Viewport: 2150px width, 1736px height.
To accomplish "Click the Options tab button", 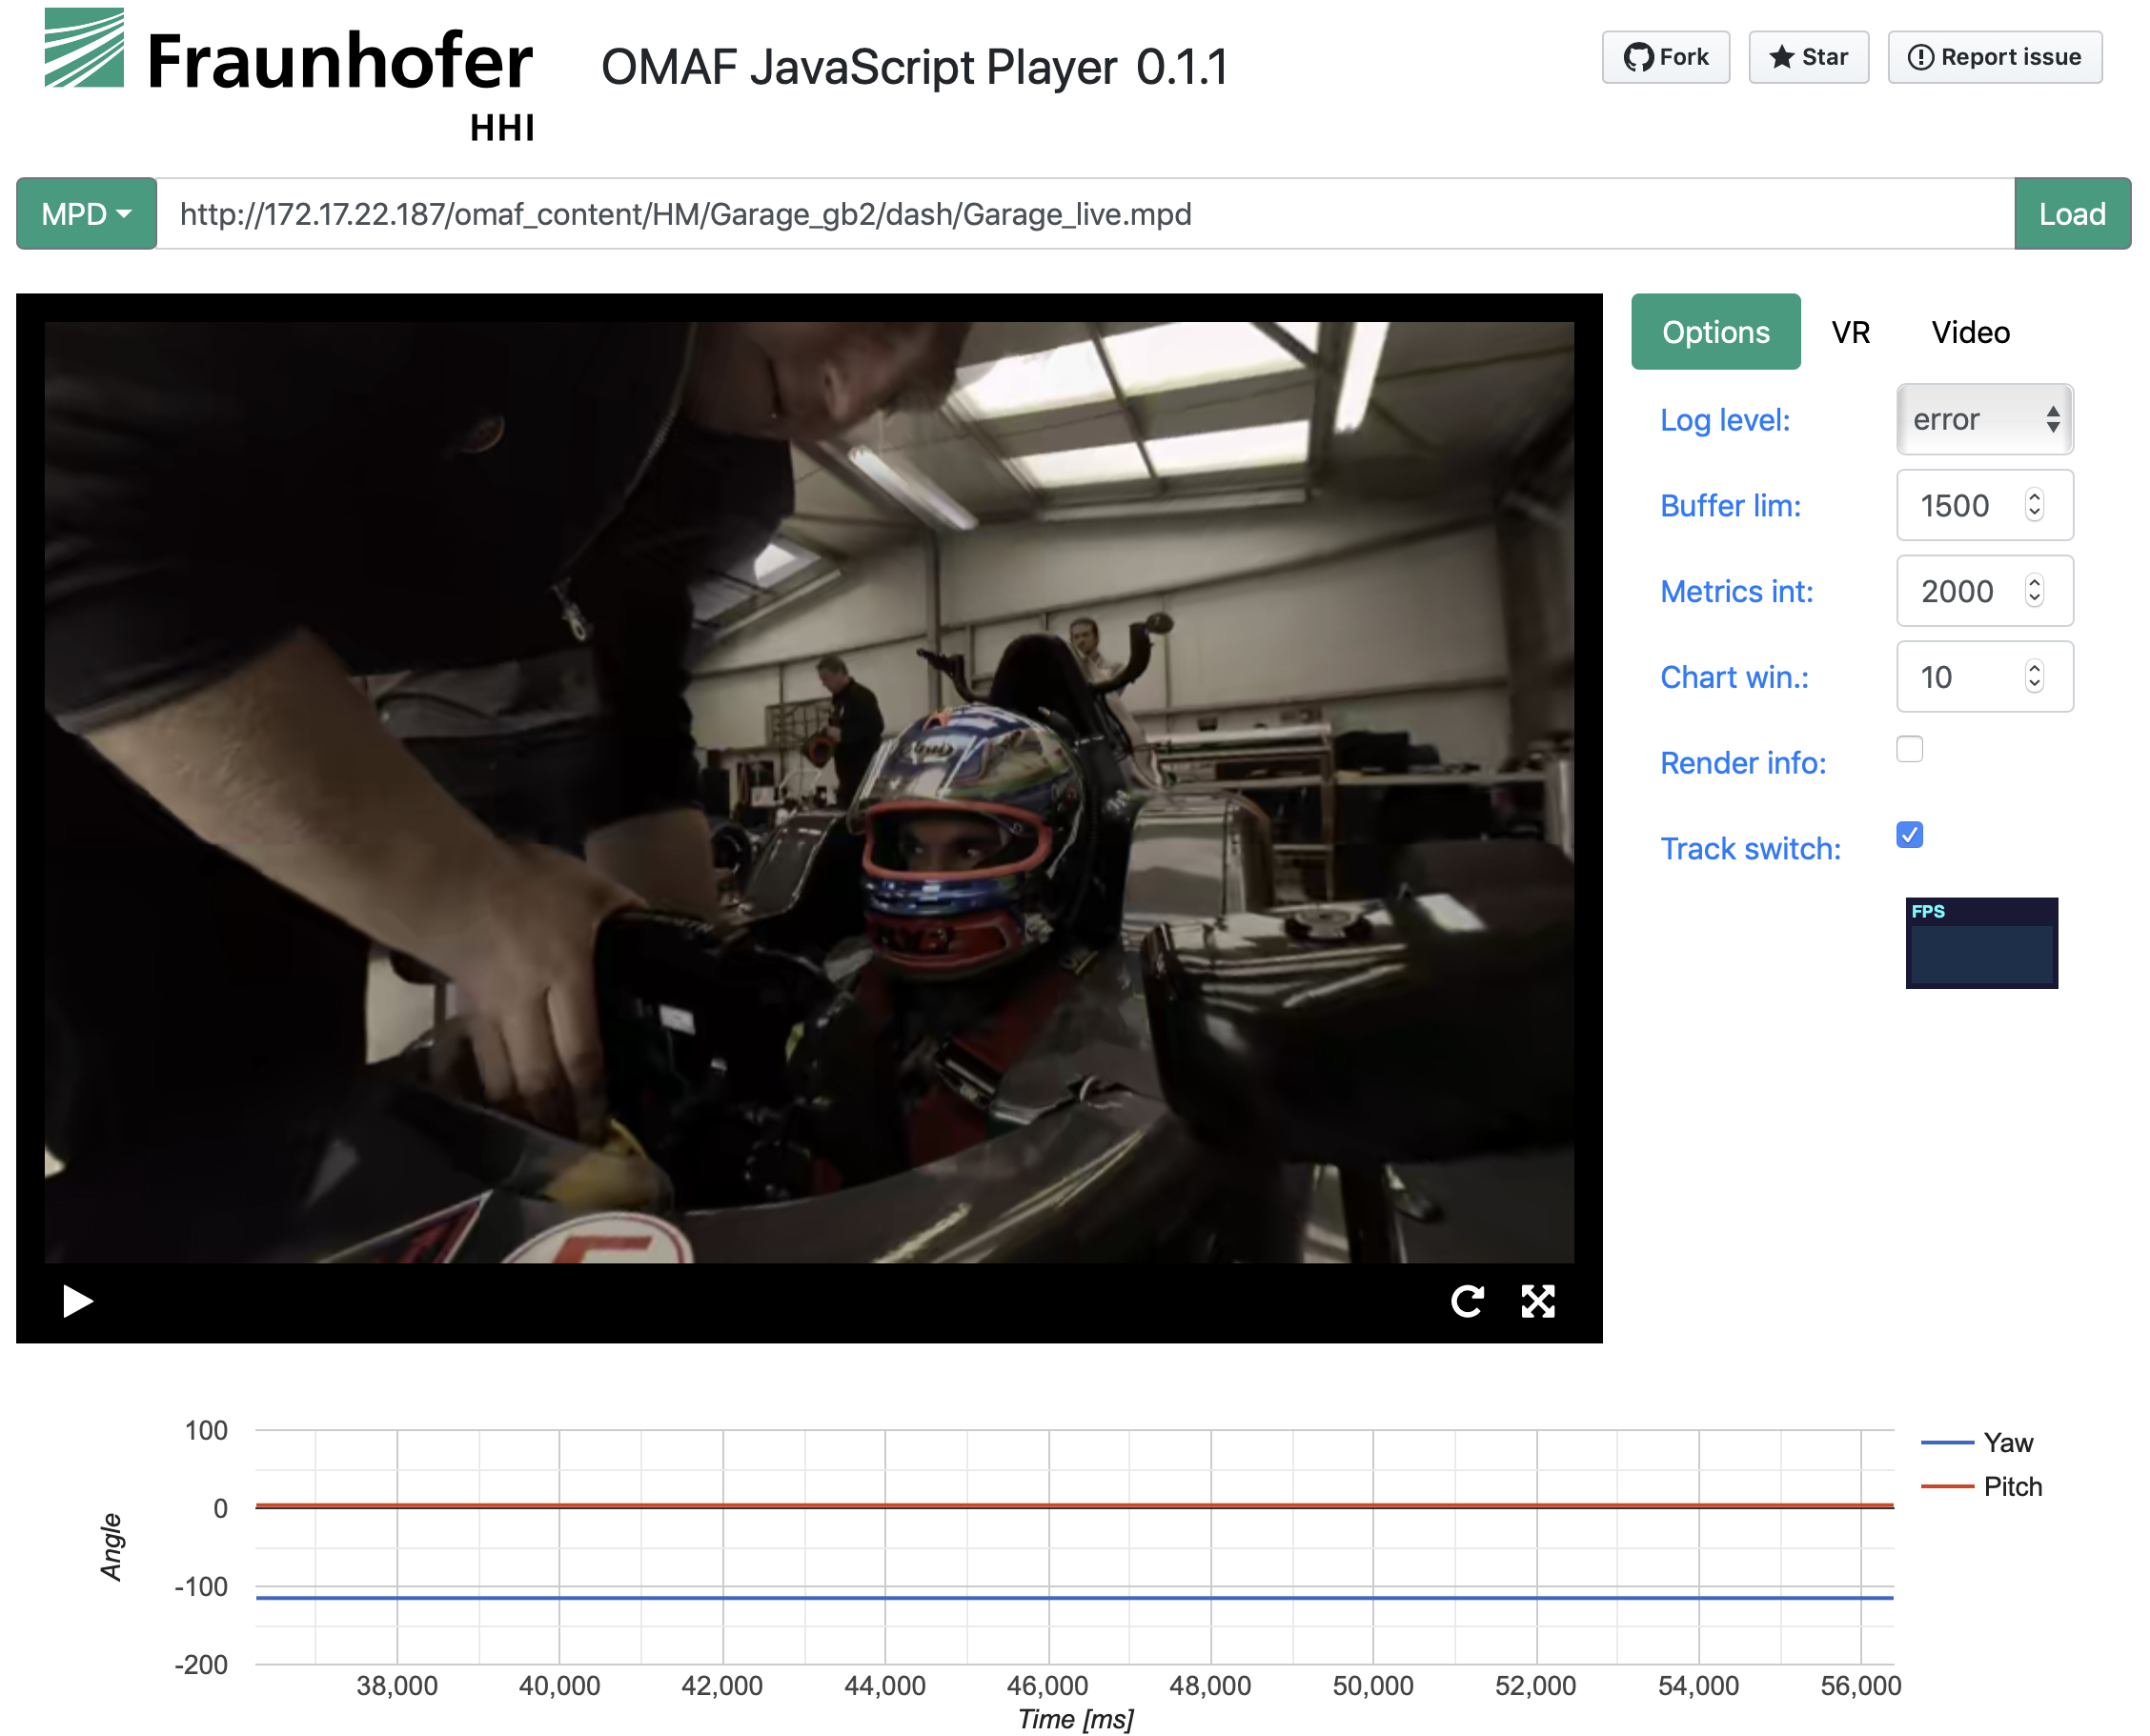I will click(1715, 332).
